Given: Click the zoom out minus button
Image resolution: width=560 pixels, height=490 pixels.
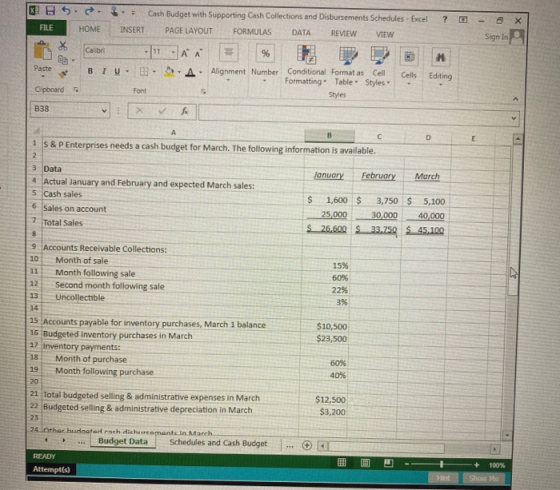Looking at the screenshot, I should (407, 464).
